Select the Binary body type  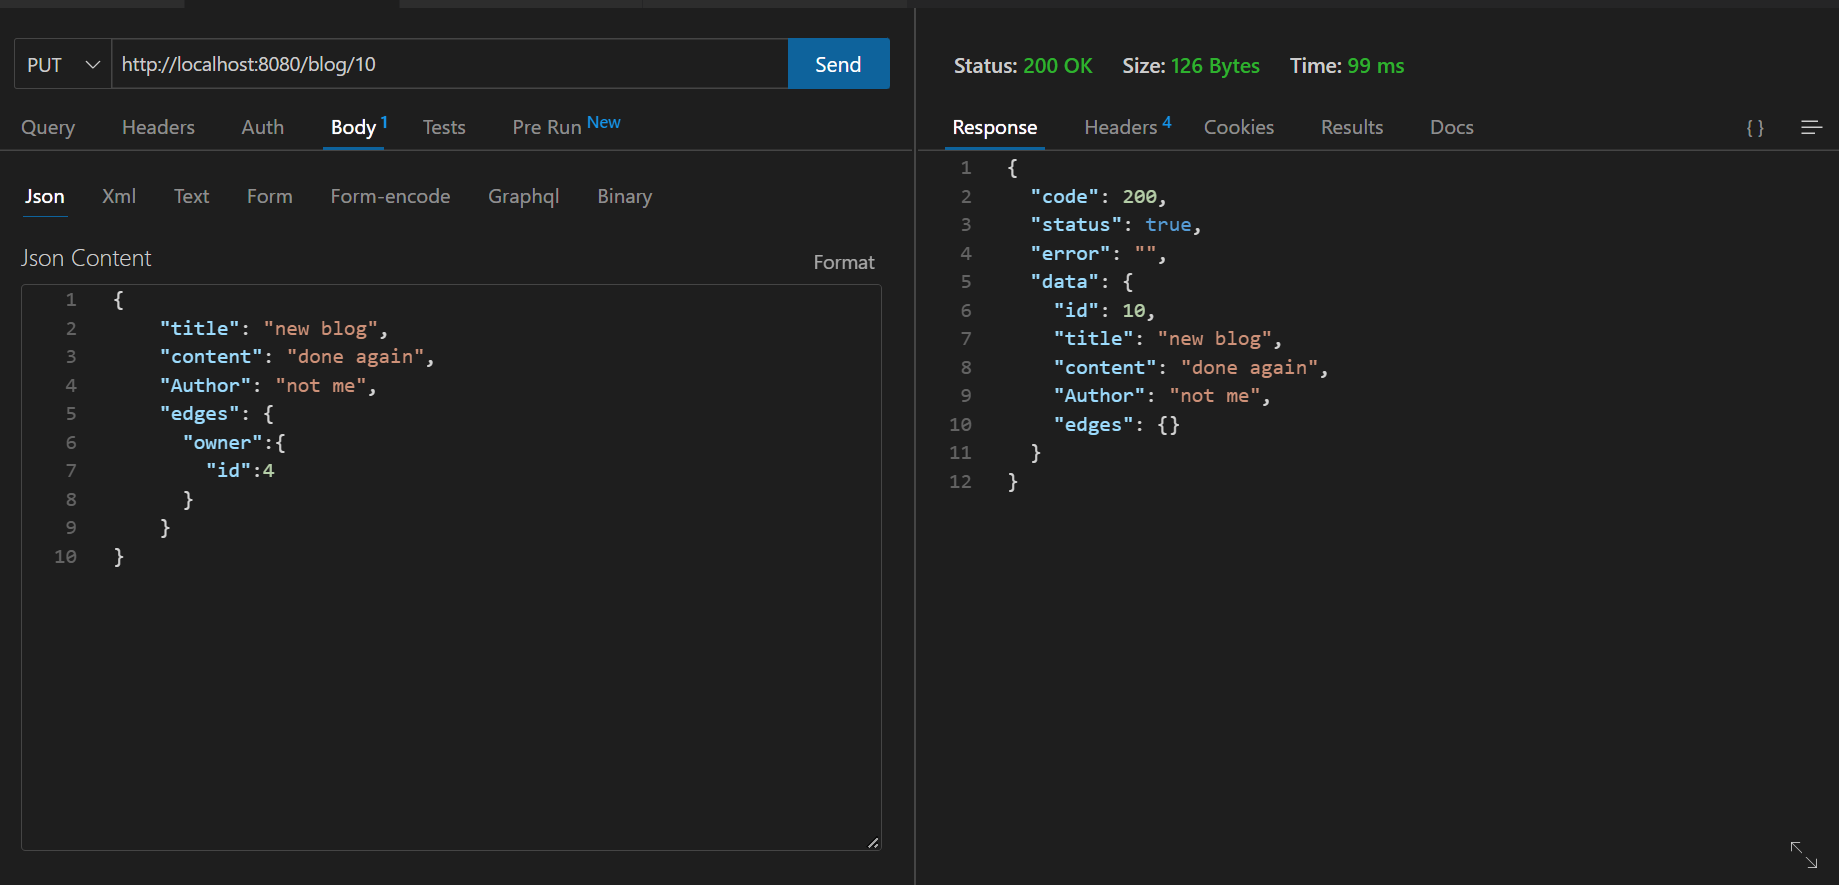pos(625,196)
